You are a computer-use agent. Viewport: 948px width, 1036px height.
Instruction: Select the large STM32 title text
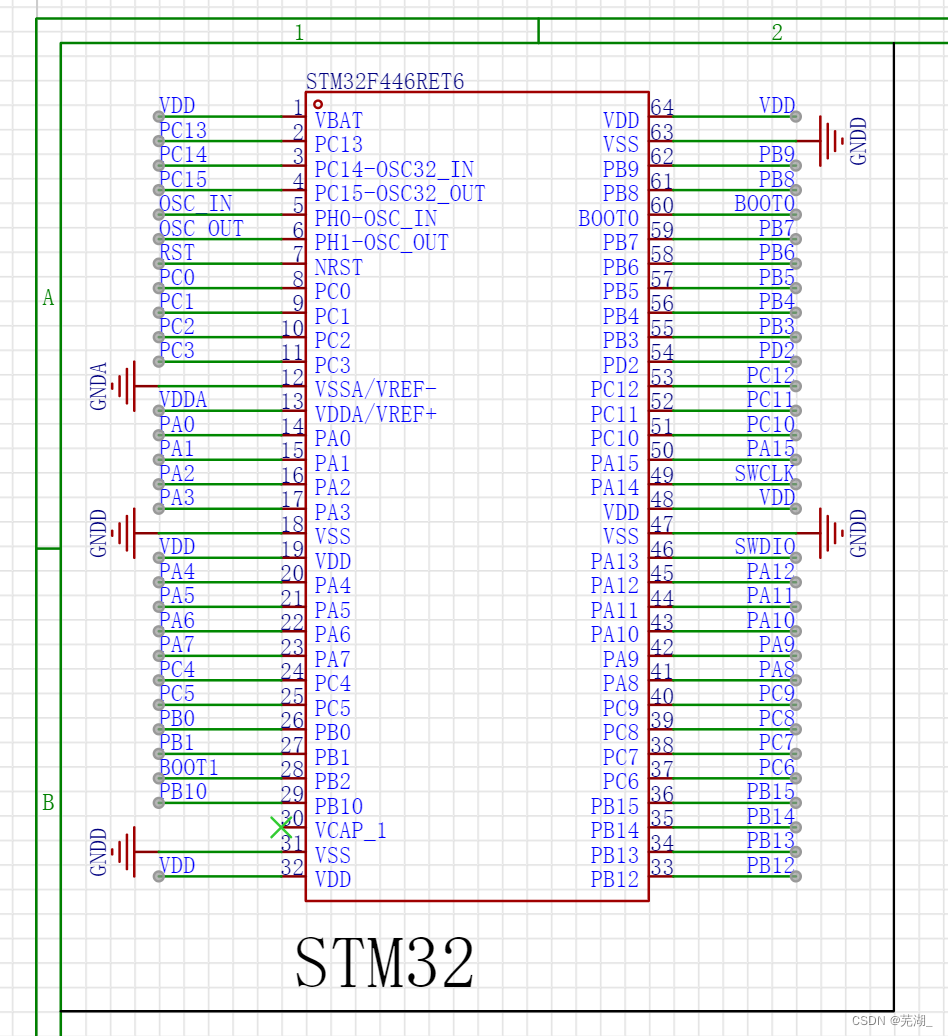coord(384,962)
